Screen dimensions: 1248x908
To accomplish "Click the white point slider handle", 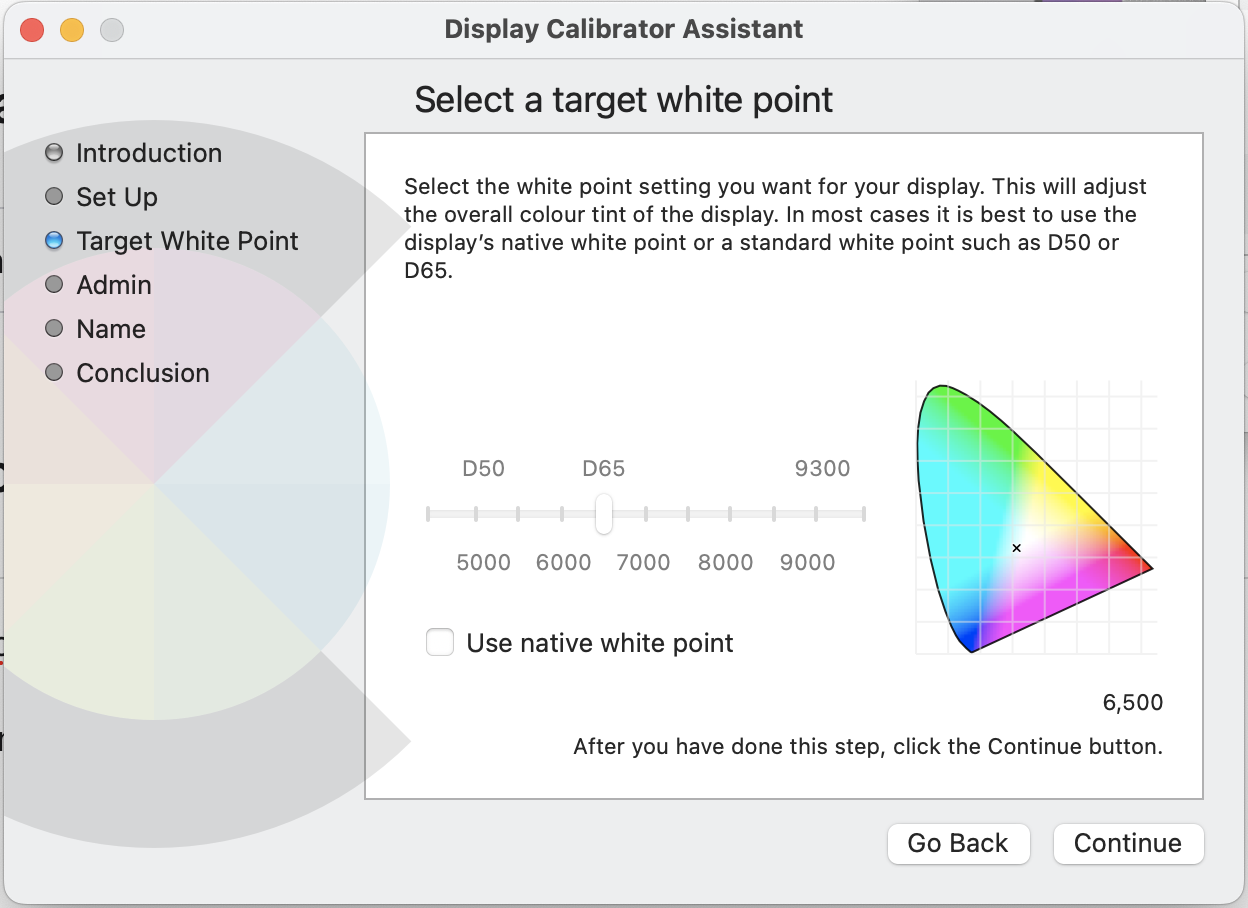I will 603,514.
